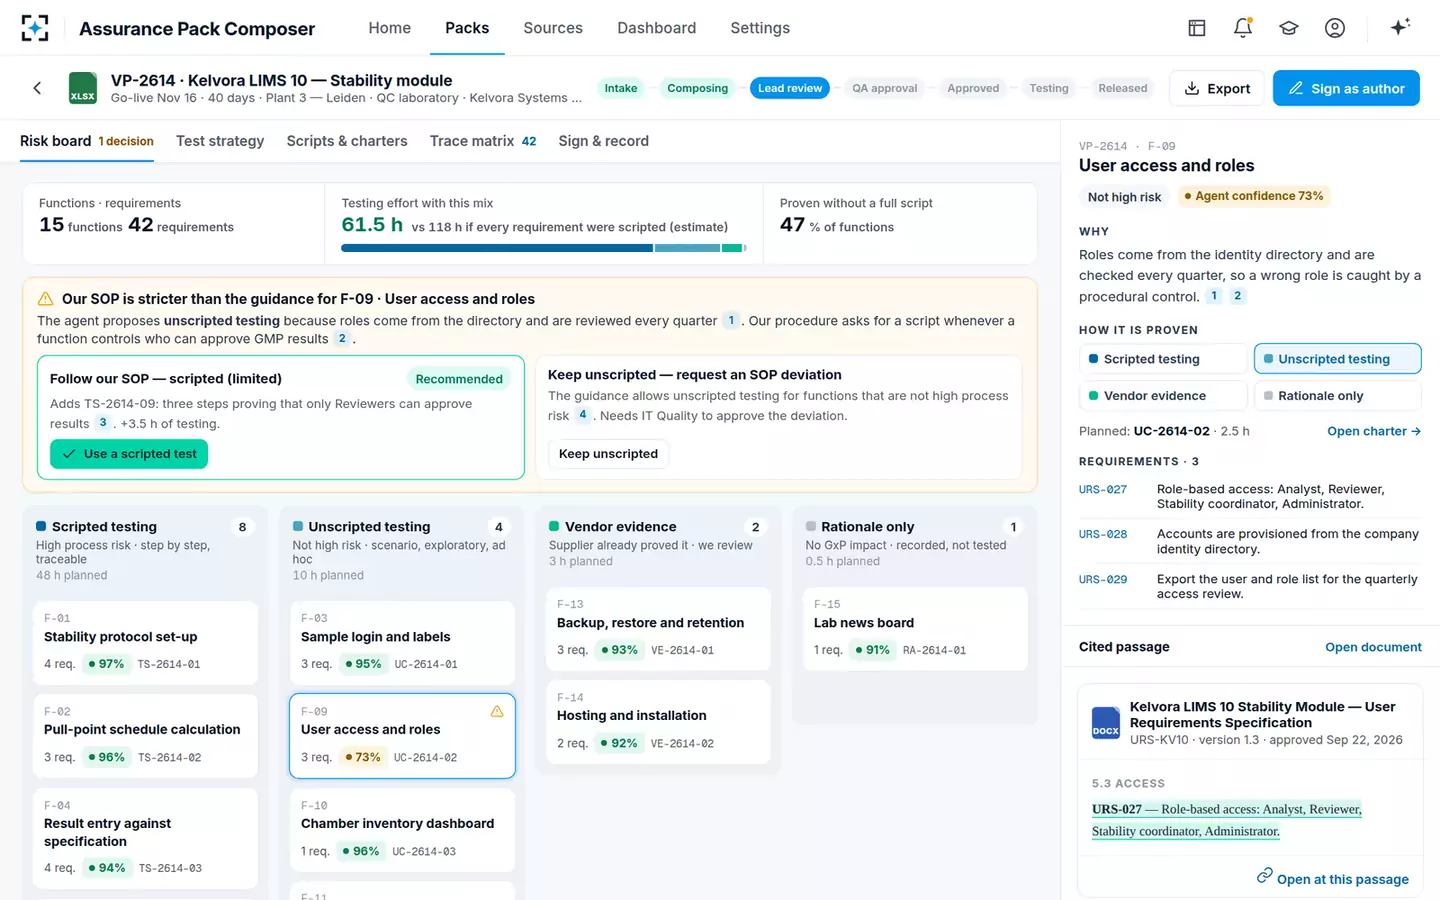Viewport: 1440px width, 900px height.
Task: Click Sign as author
Action: pos(1346,88)
